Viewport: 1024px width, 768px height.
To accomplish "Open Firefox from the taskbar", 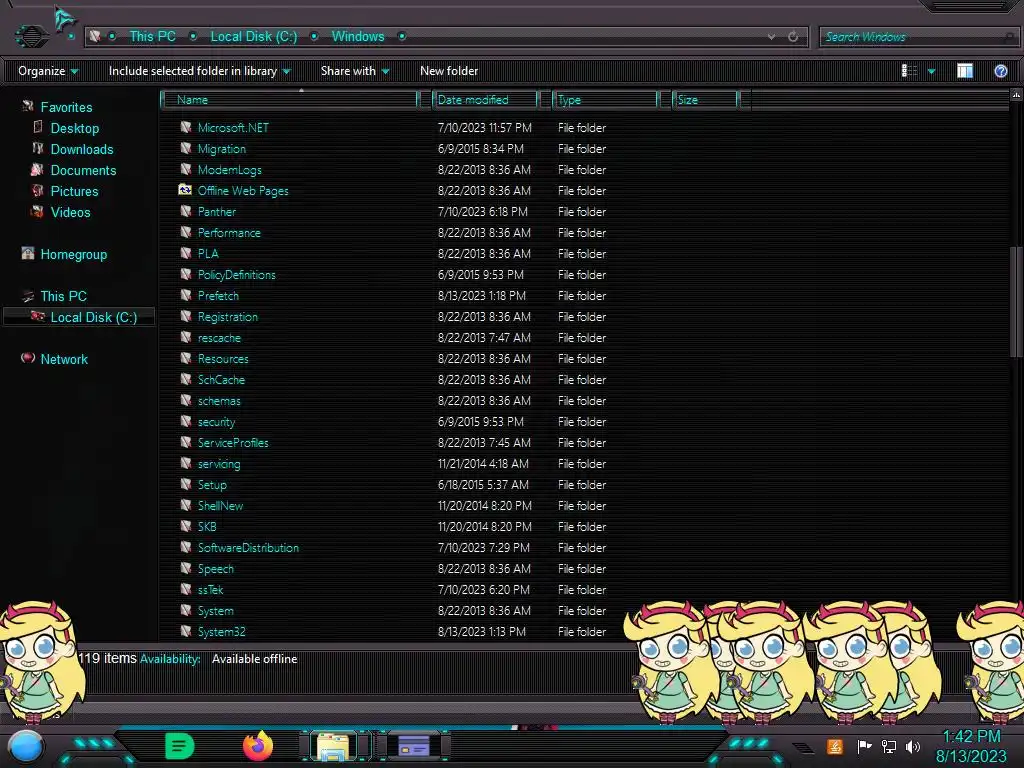I will 258,746.
